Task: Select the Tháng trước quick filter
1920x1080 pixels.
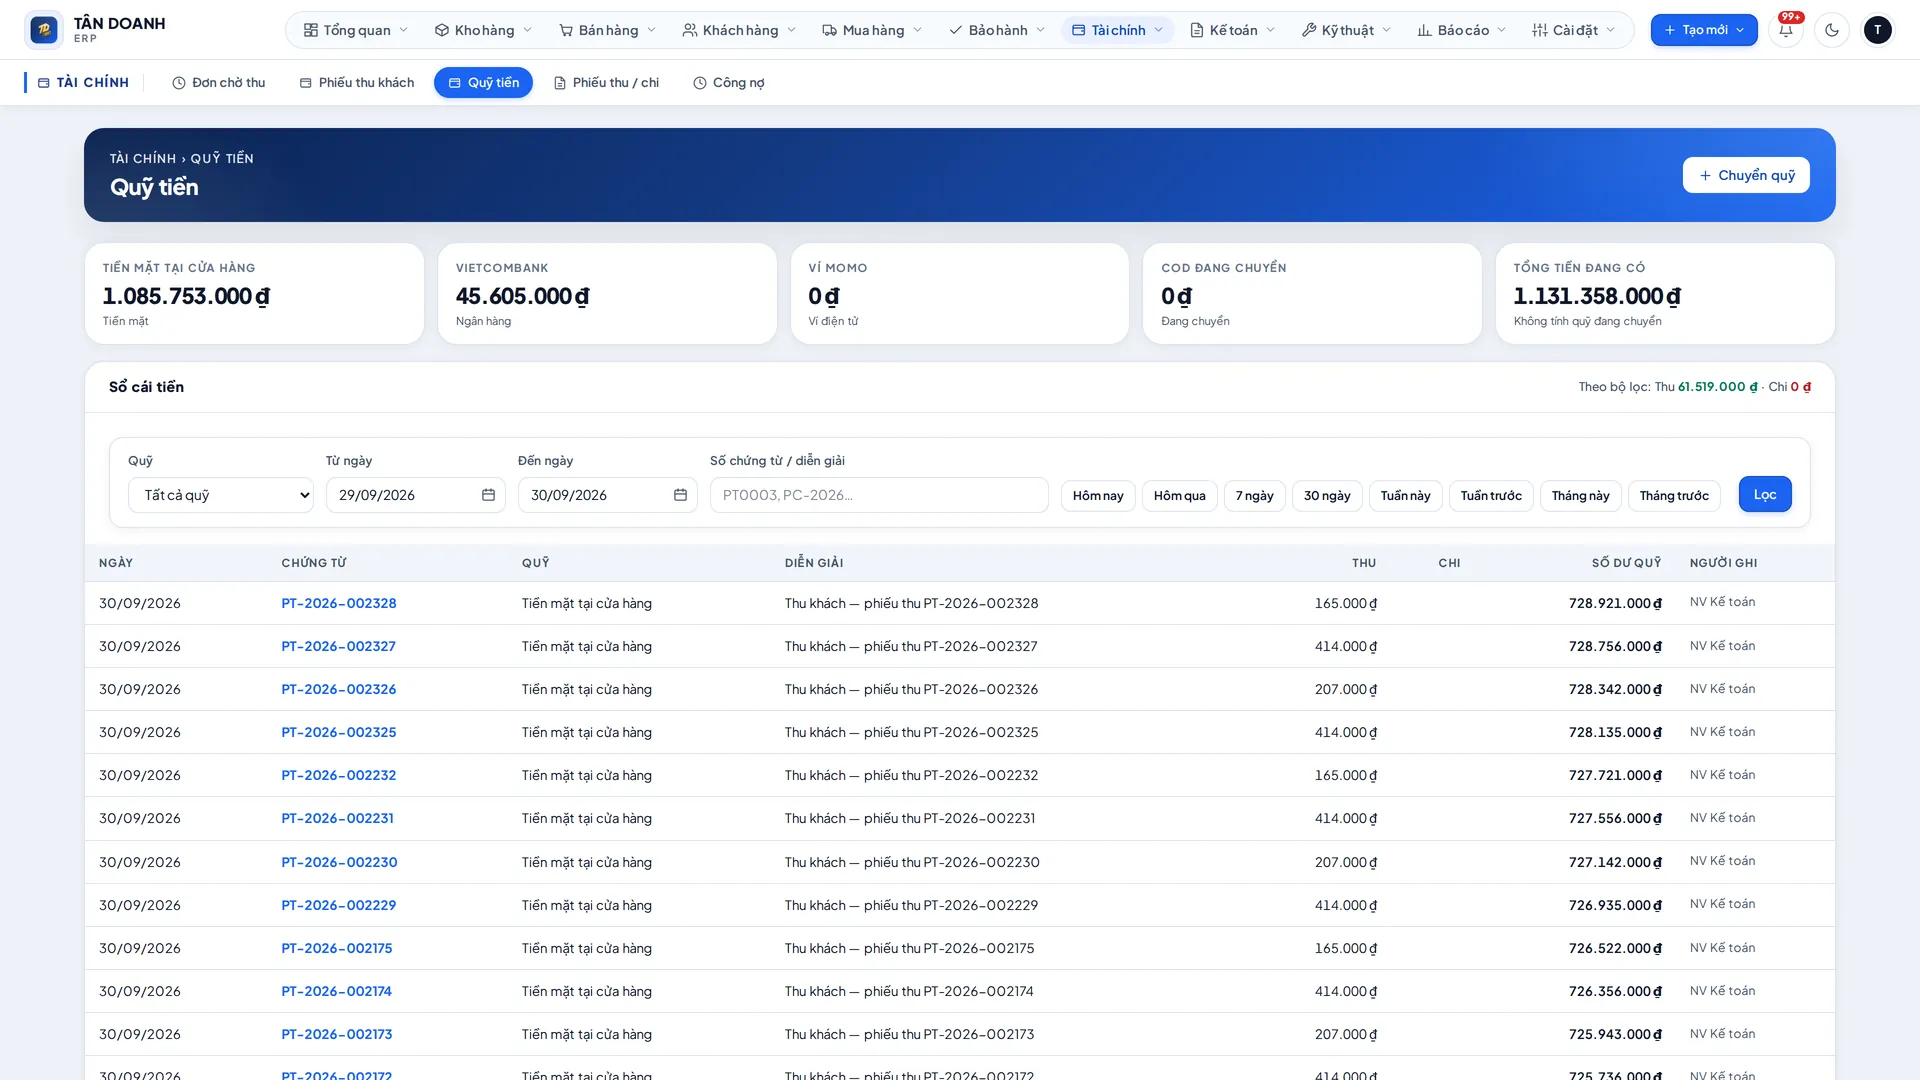Action: [x=1673, y=496]
